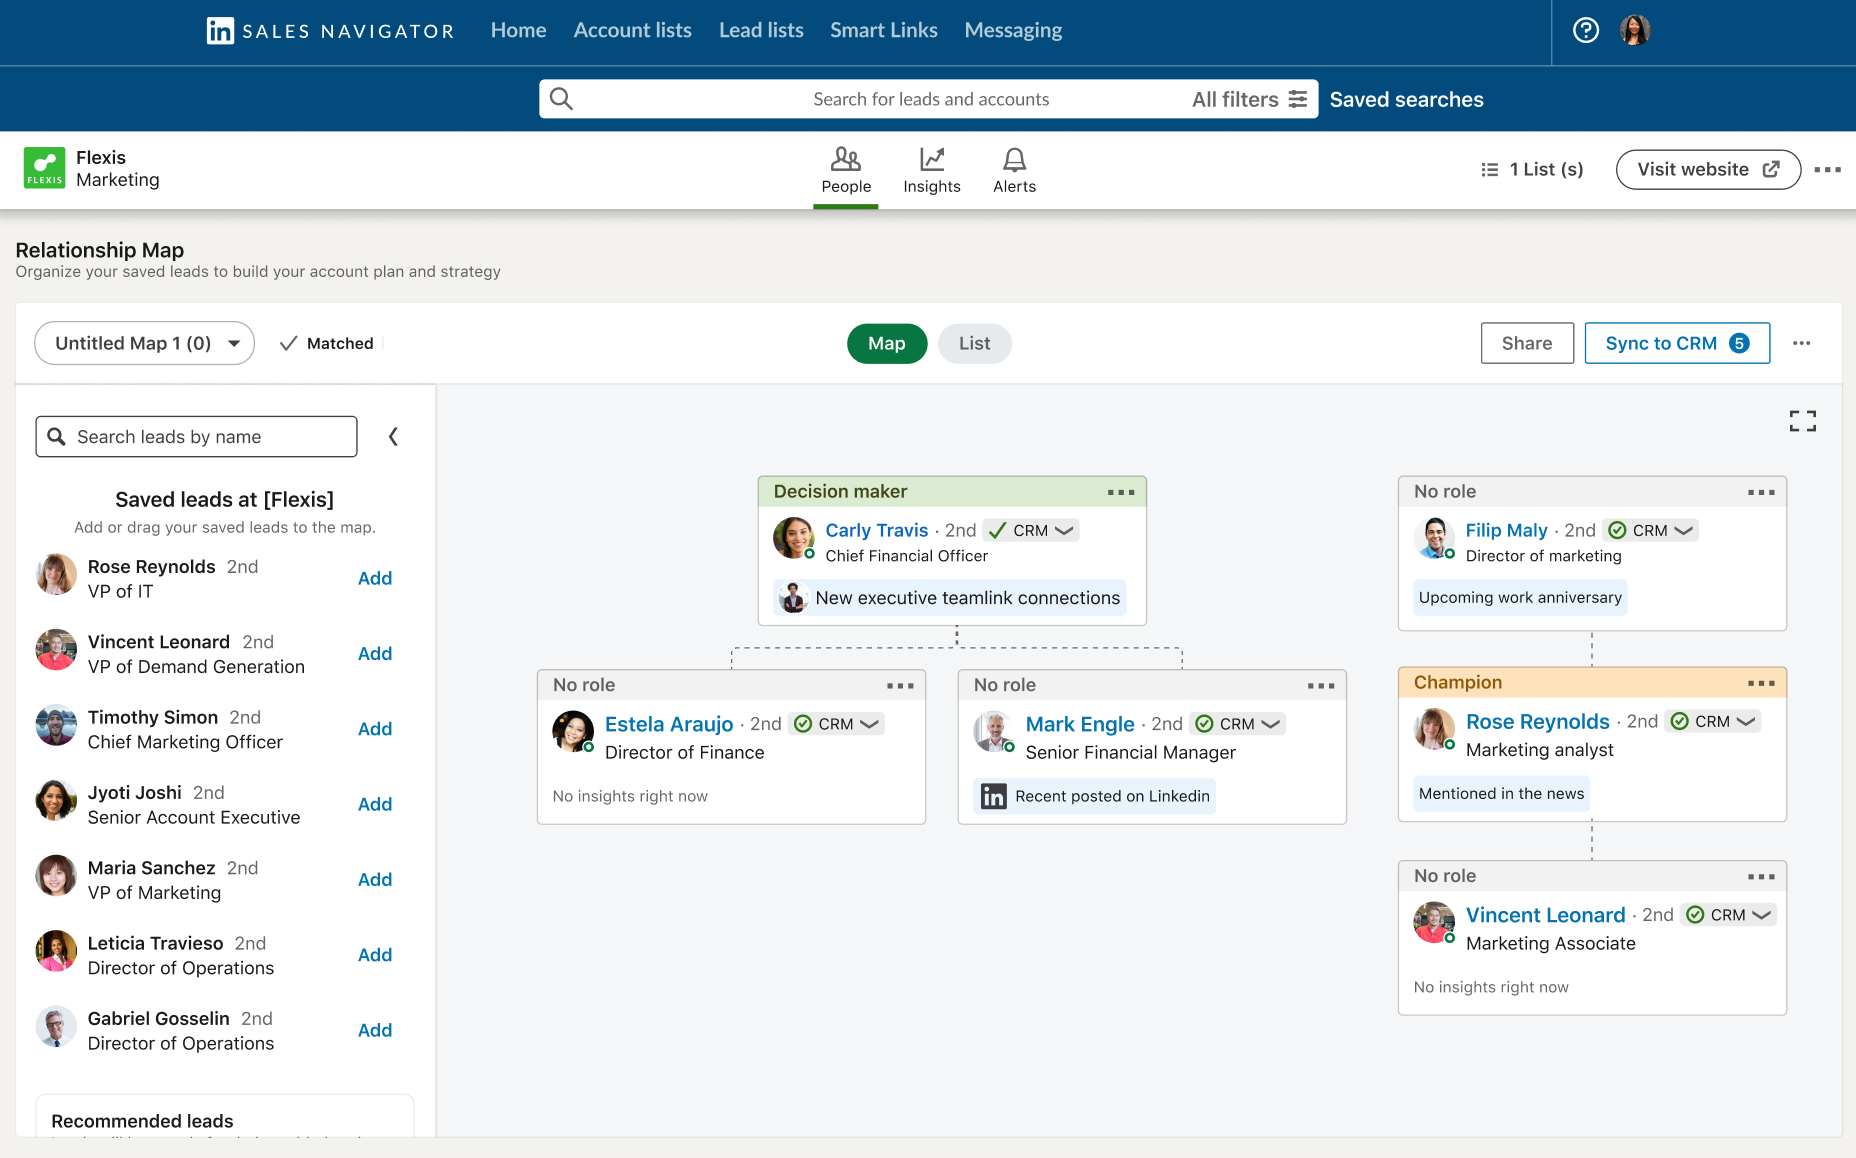
Task: Open Vincent Leonard card ellipsis menu
Action: tap(1761, 877)
